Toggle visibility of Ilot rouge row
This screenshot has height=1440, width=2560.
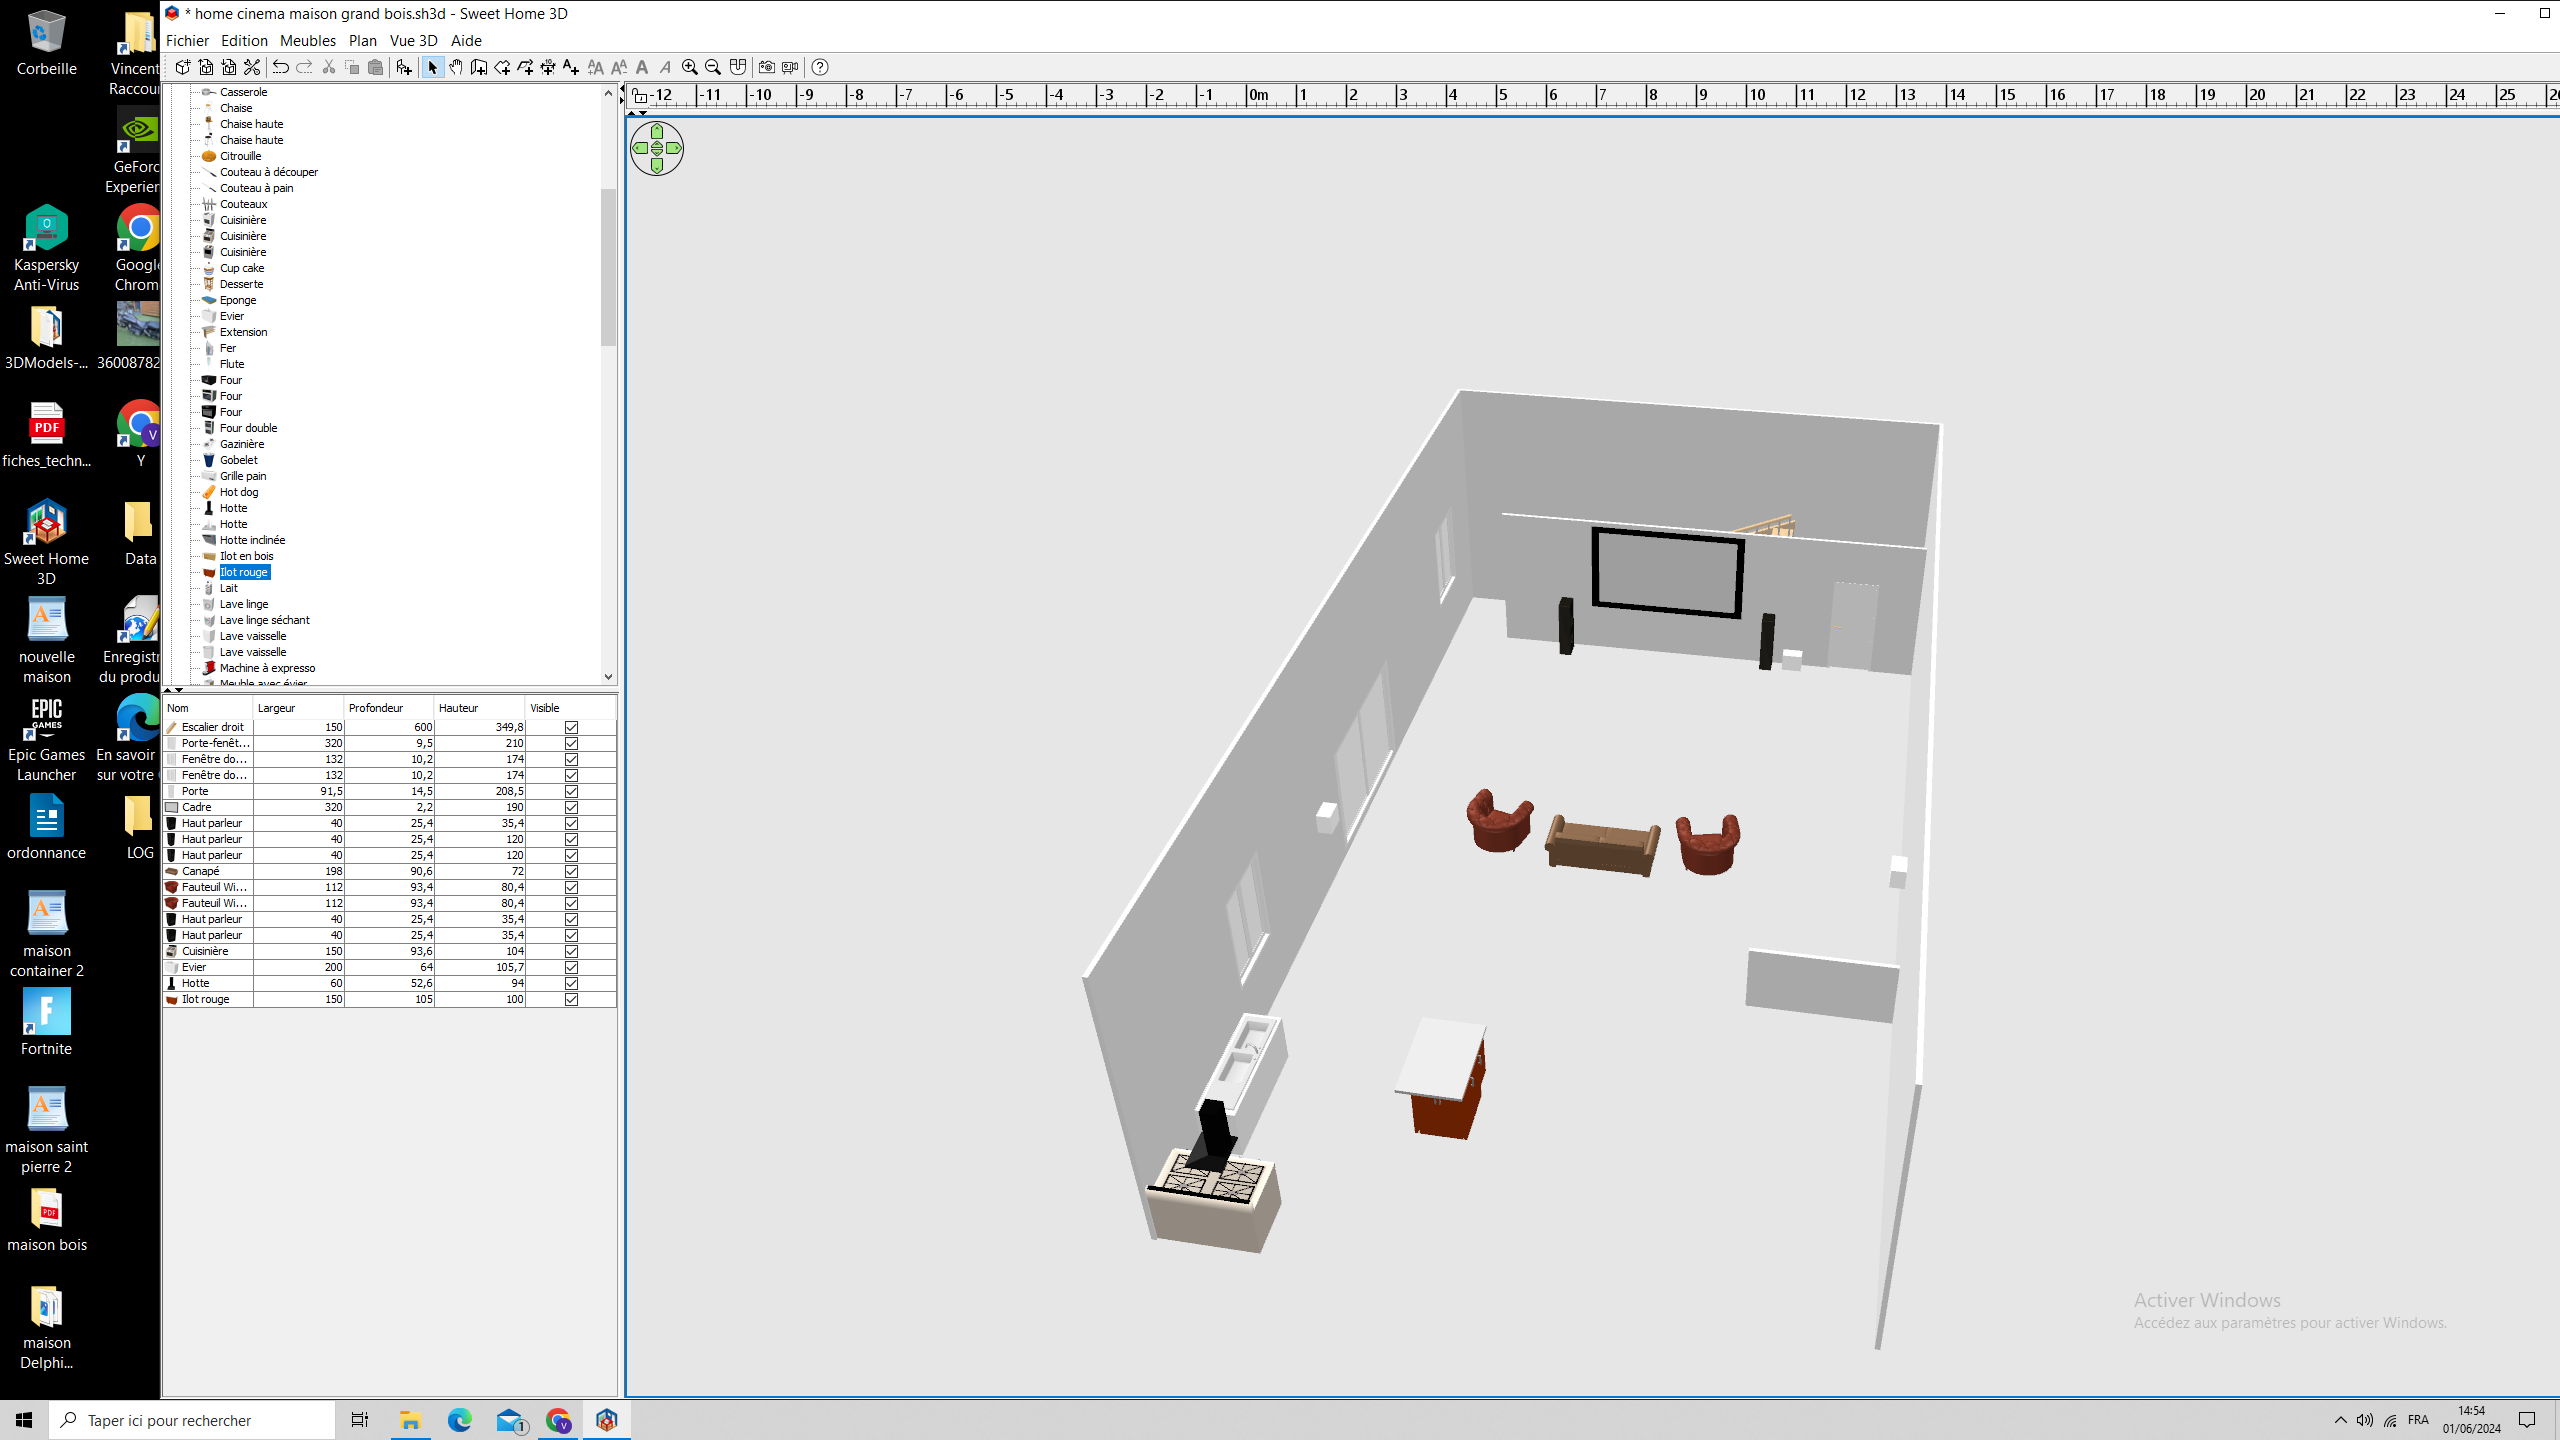click(x=571, y=999)
